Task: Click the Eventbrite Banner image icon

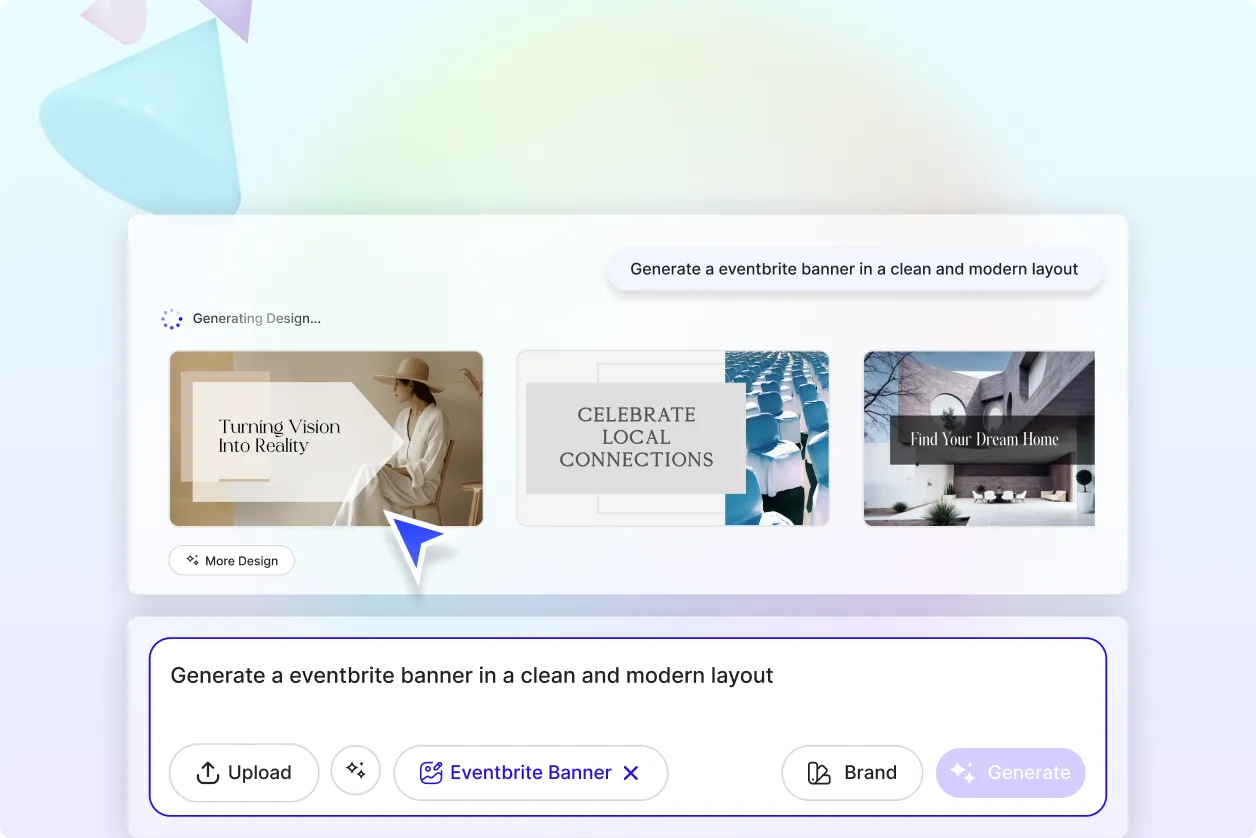Action: pos(431,773)
